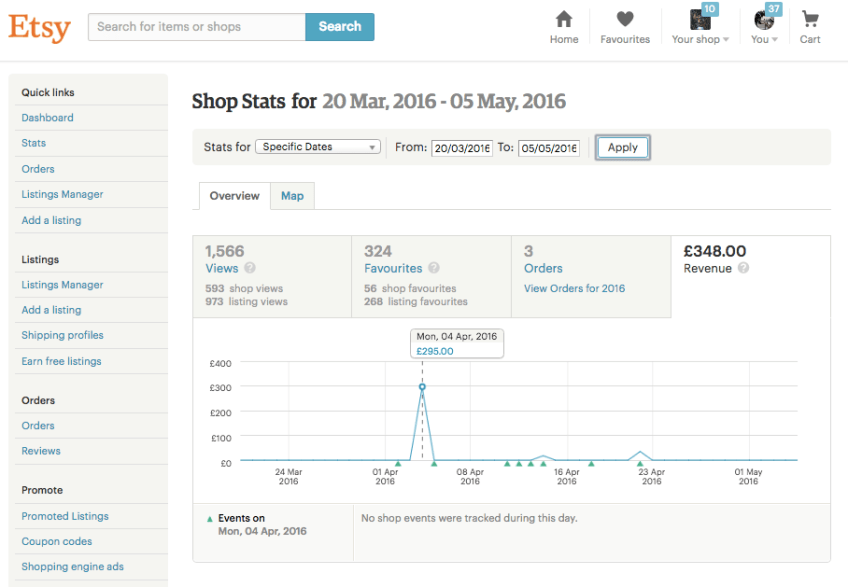
Task: Switch to the Map tab
Action: tap(292, 196)
